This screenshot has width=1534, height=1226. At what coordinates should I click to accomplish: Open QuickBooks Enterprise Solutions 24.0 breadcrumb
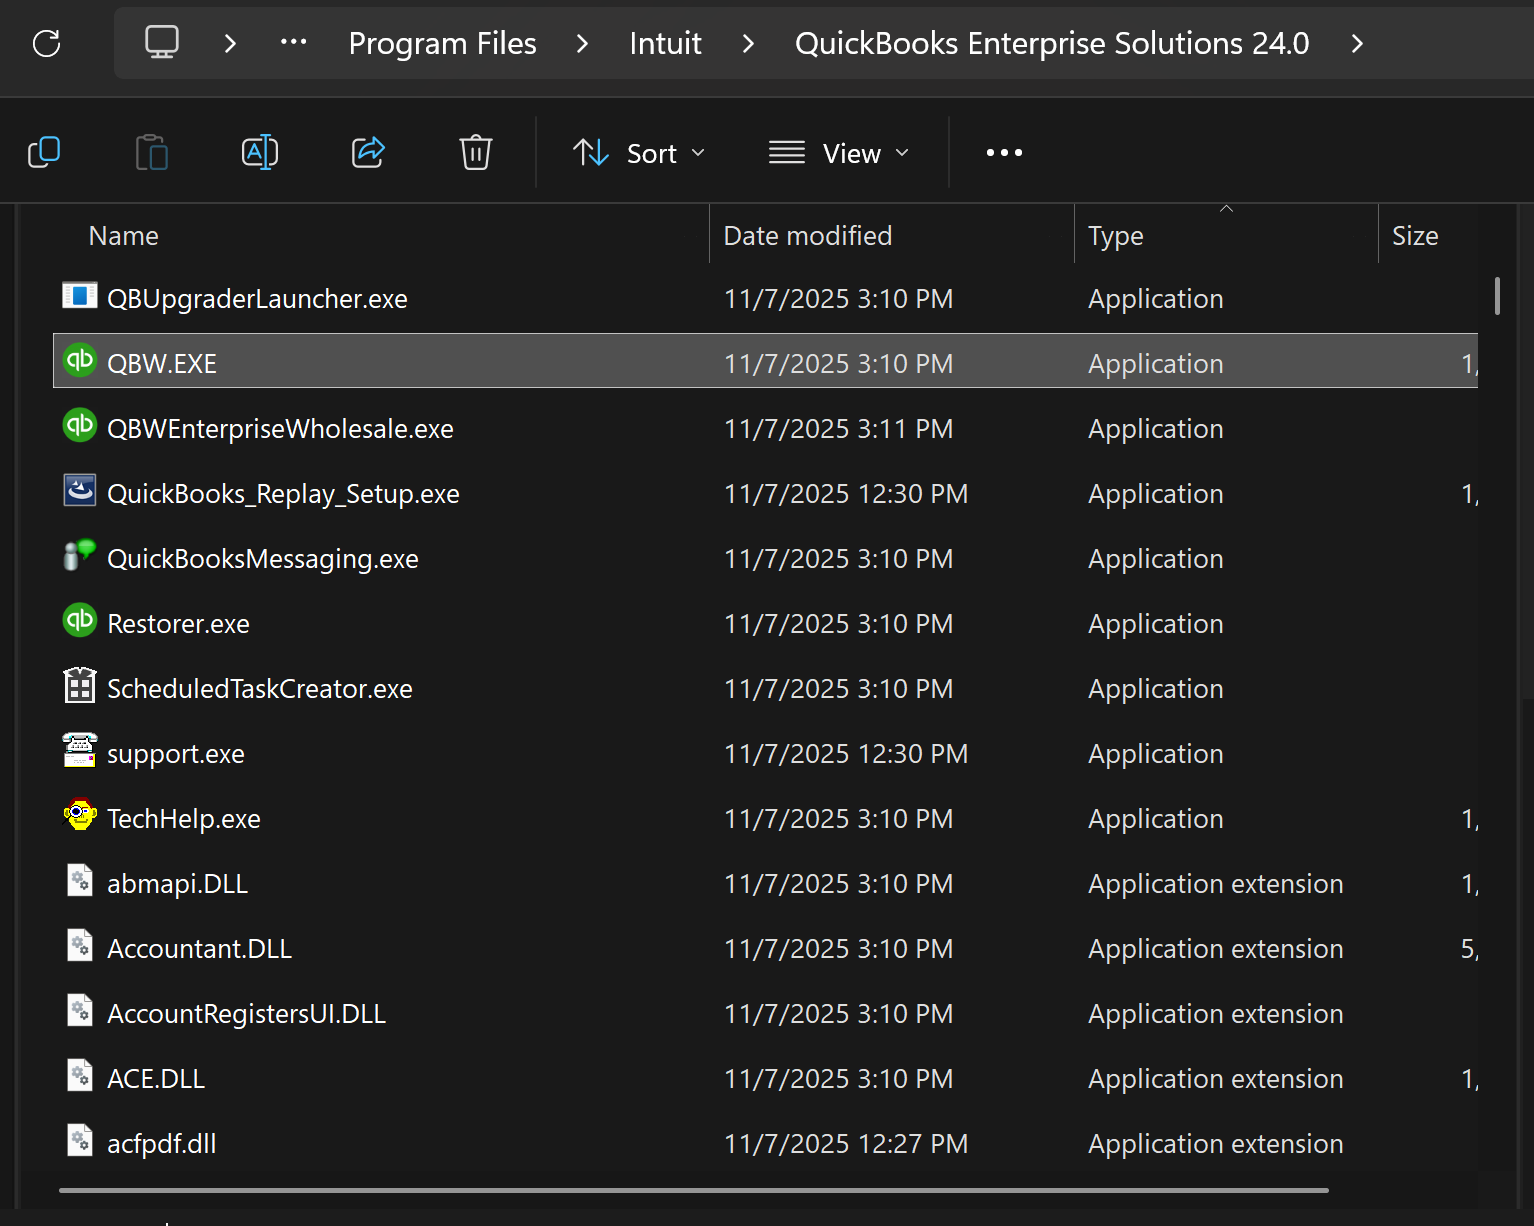1052,43
